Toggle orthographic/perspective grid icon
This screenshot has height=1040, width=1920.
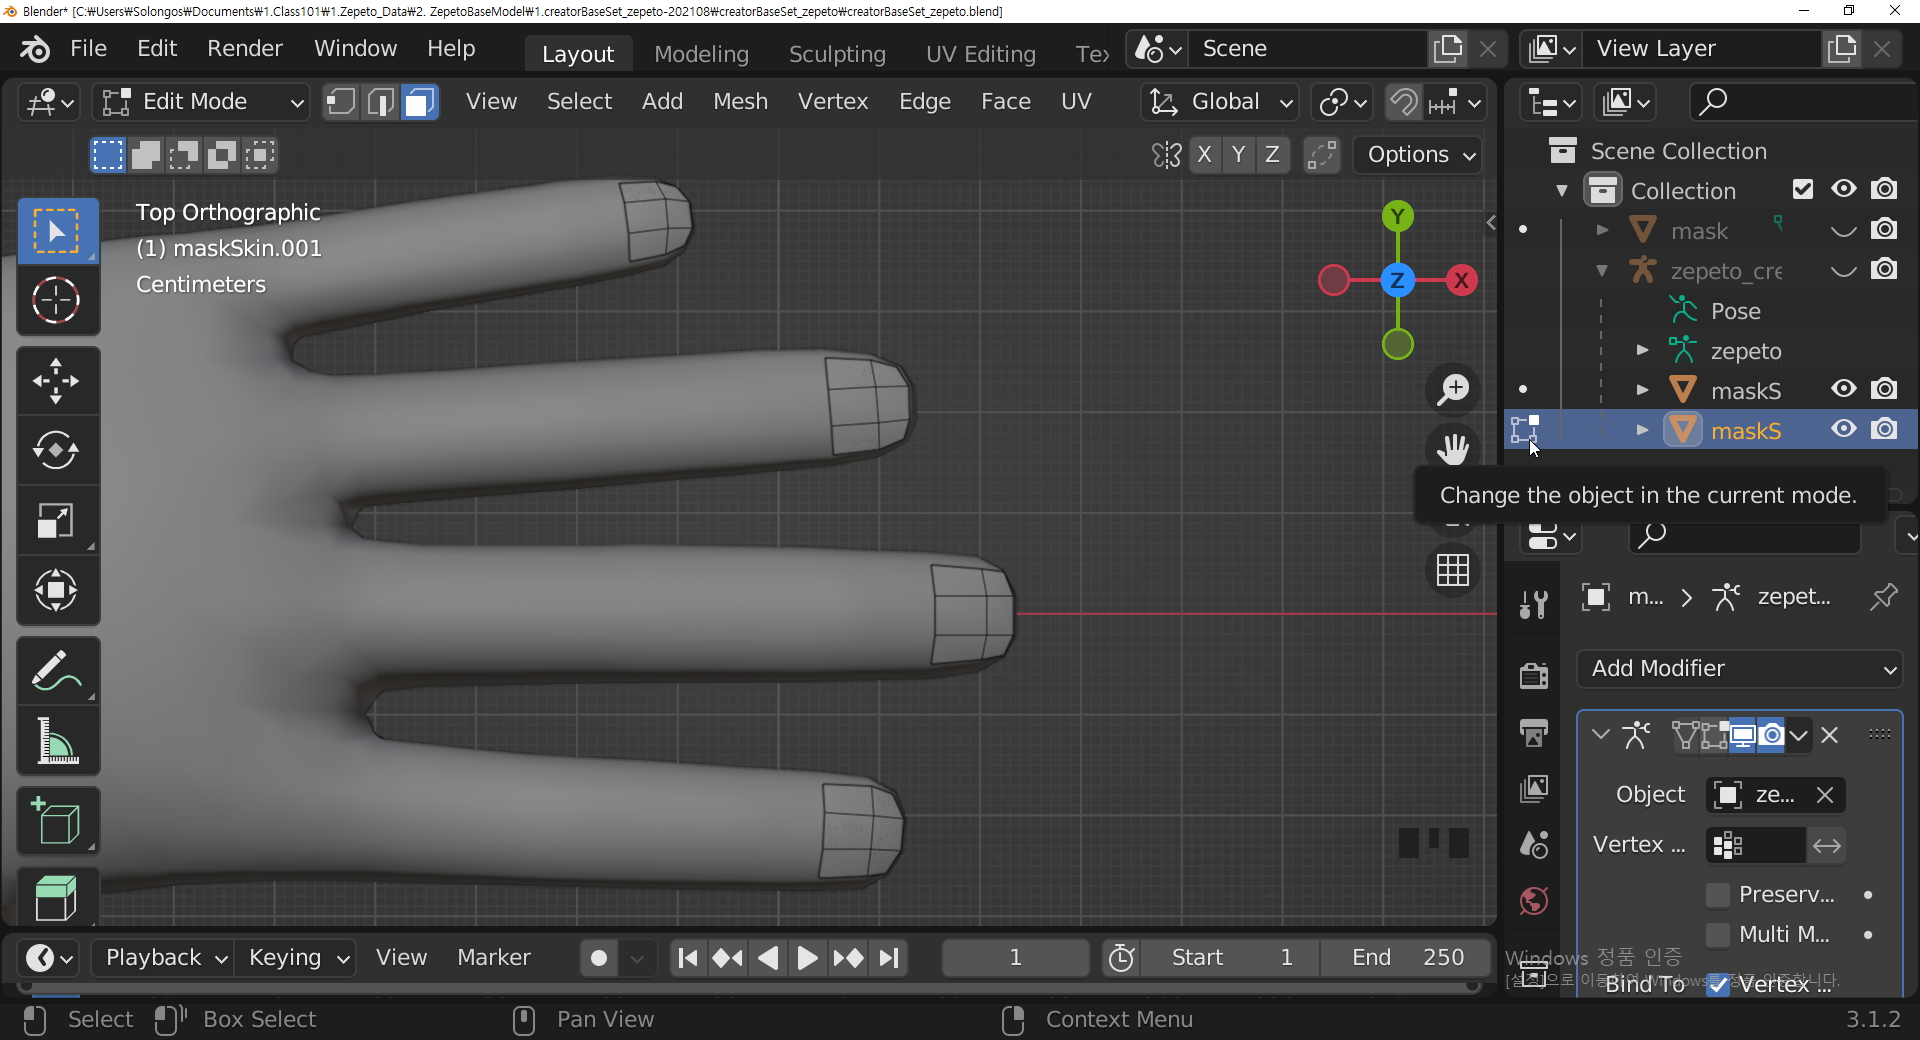tap(1453, 570)
